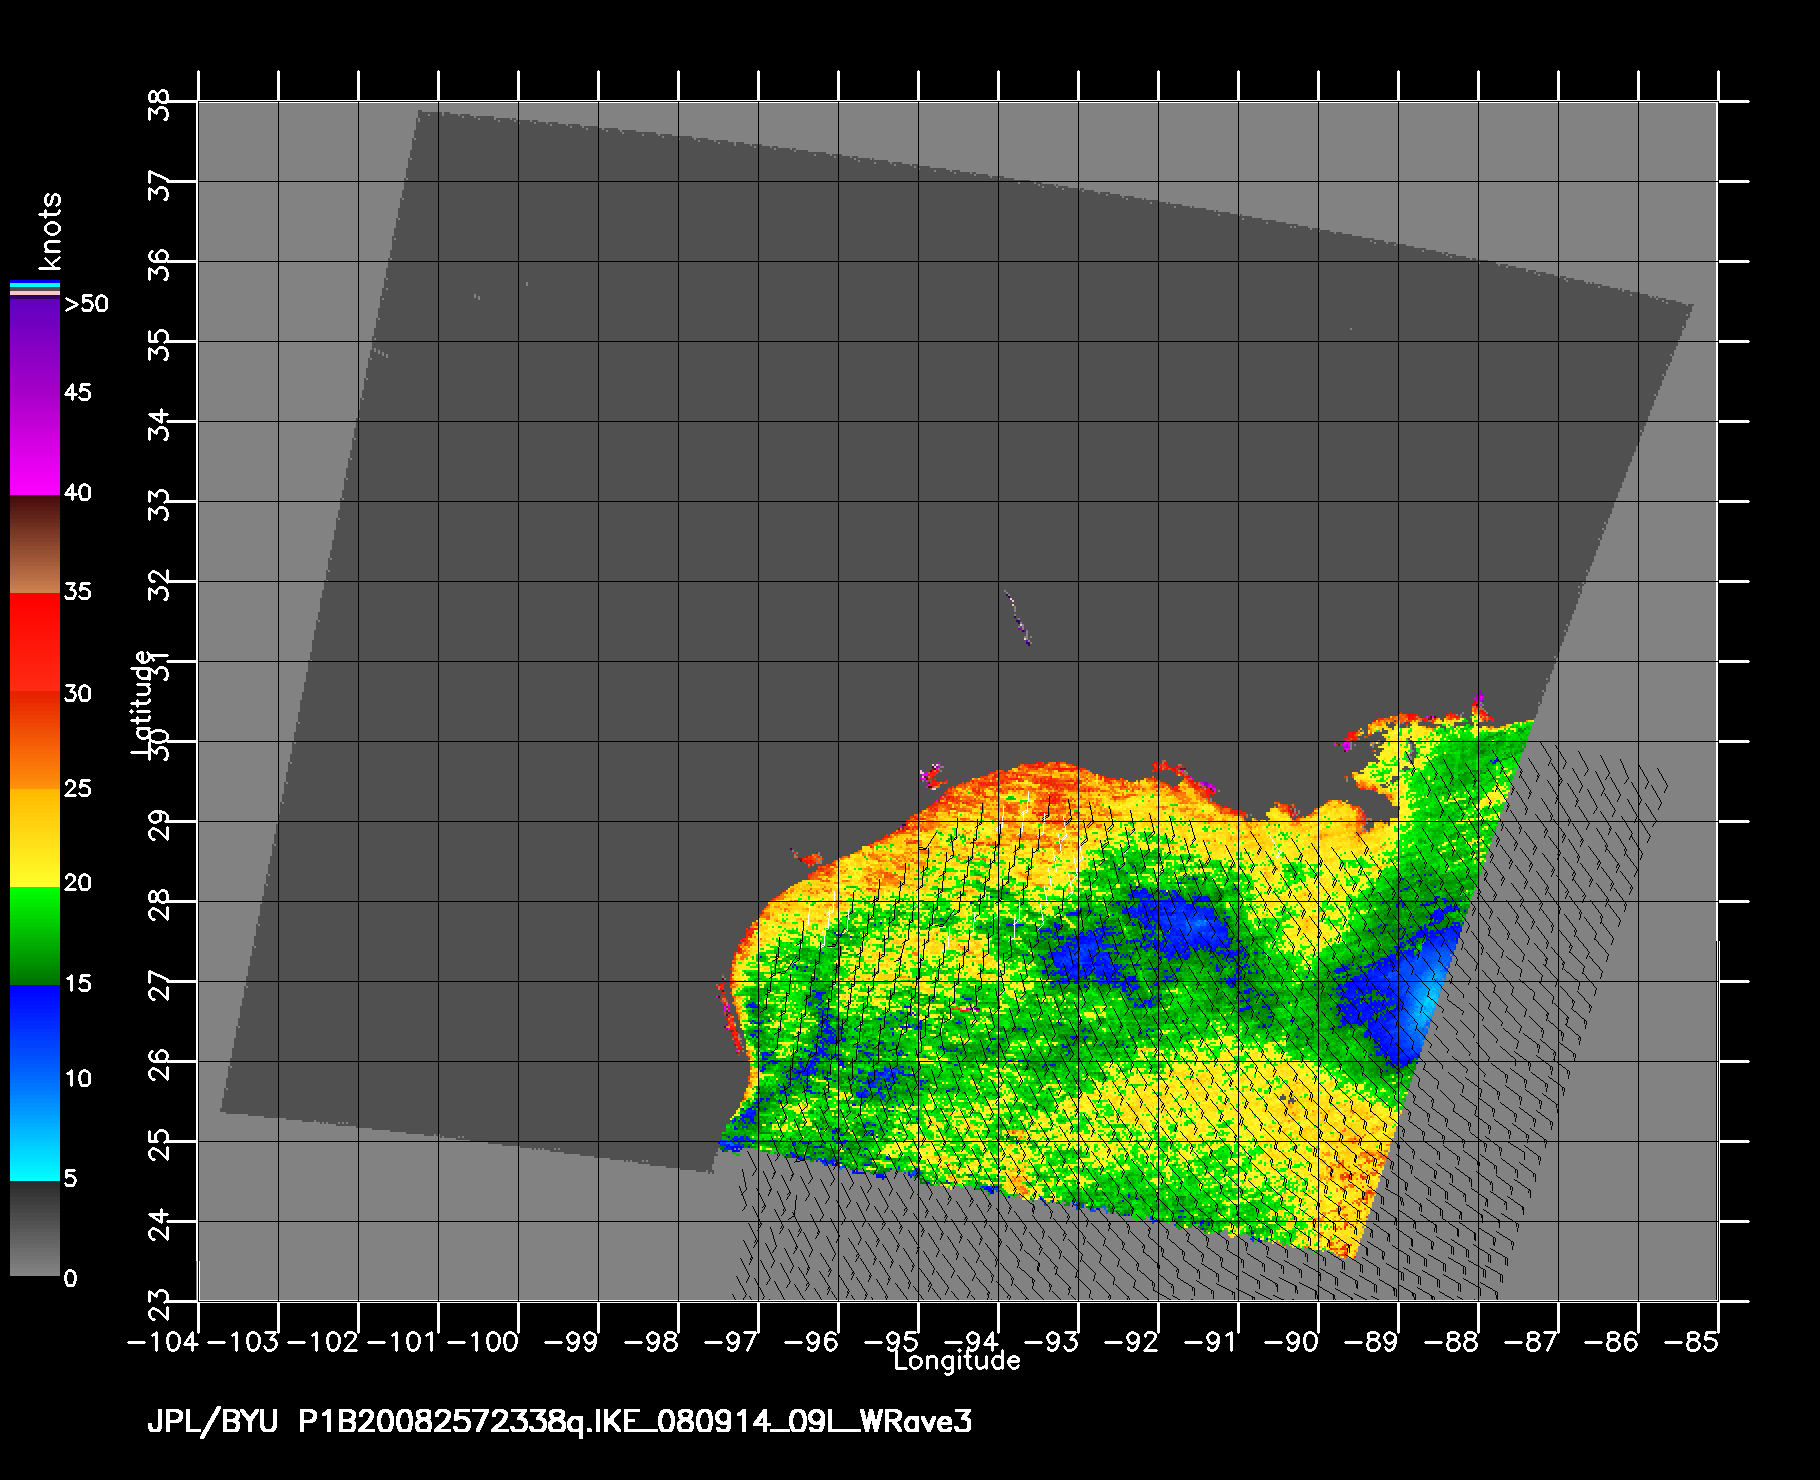
Task: Click the dark blue 10–15 knots colorbar band
Action: click(x=35, y=1034)
